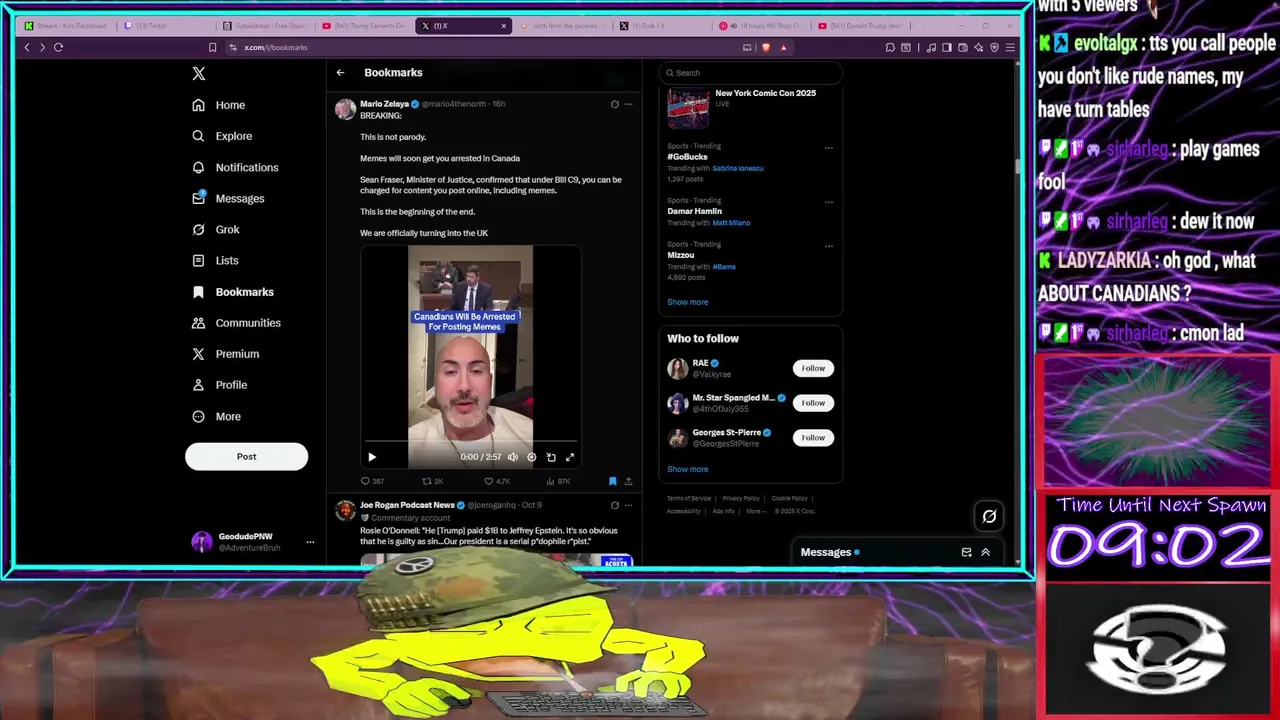This screenshot has width=1280, height=720.
Task: Play the Canadians arrested video
Action: 372,457
